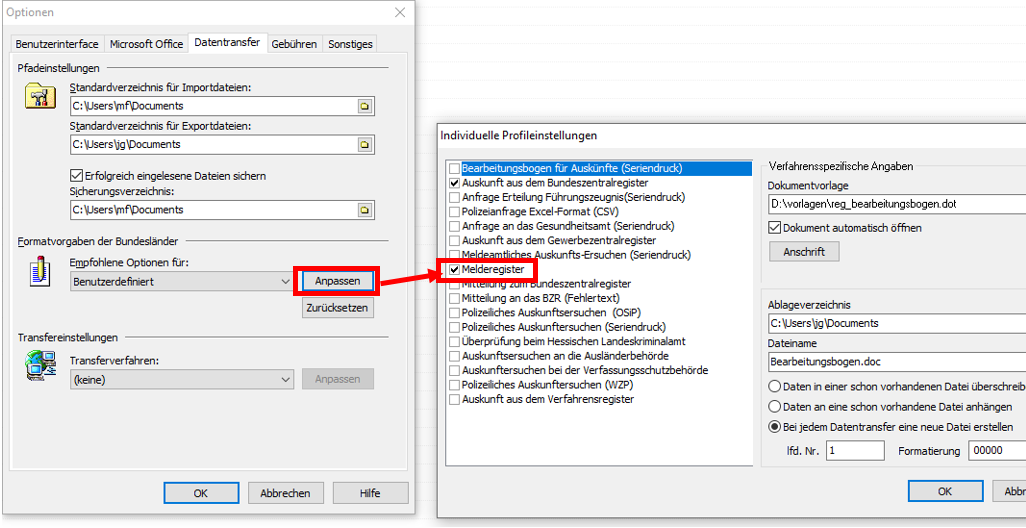Click into the Dateiname input field
Image resolution: width=1026 pixels, height=528 pixels.
(895, 362)
